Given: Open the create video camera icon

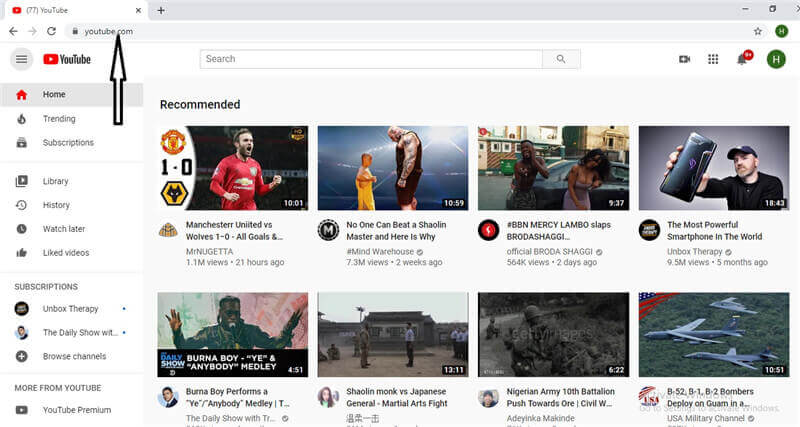Looking at the screenshot, I should click(684, 59).
